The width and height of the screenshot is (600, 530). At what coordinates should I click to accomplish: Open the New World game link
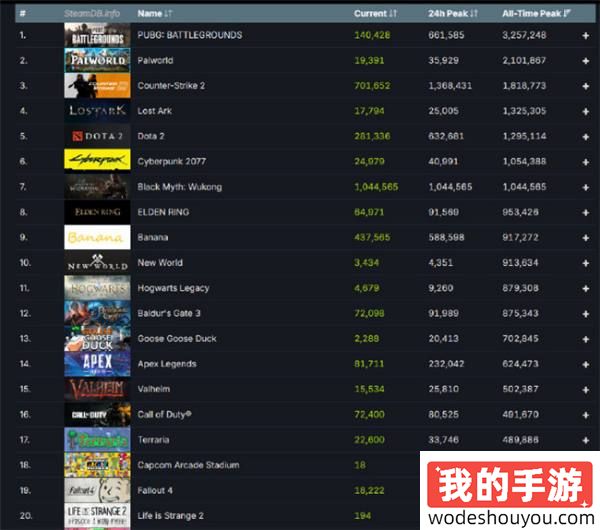coord(160,263)
